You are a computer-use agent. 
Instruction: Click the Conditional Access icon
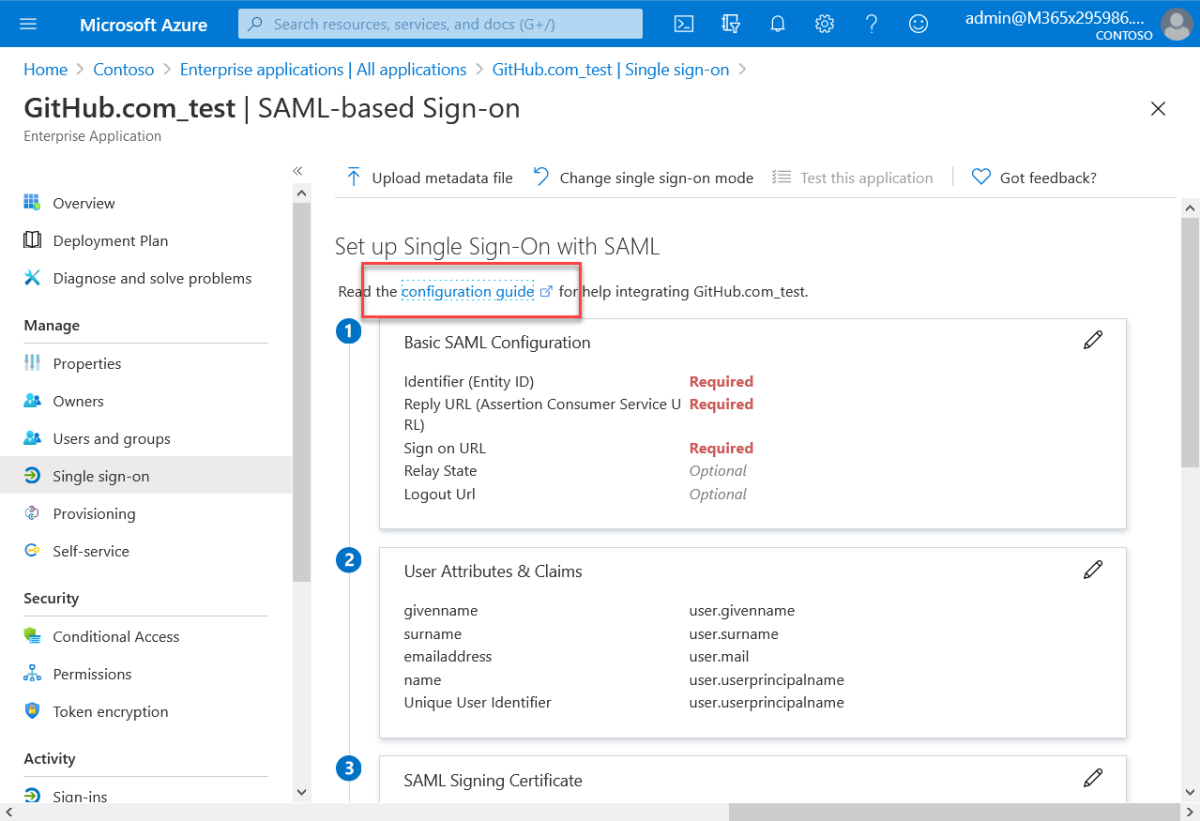(33, 636)
